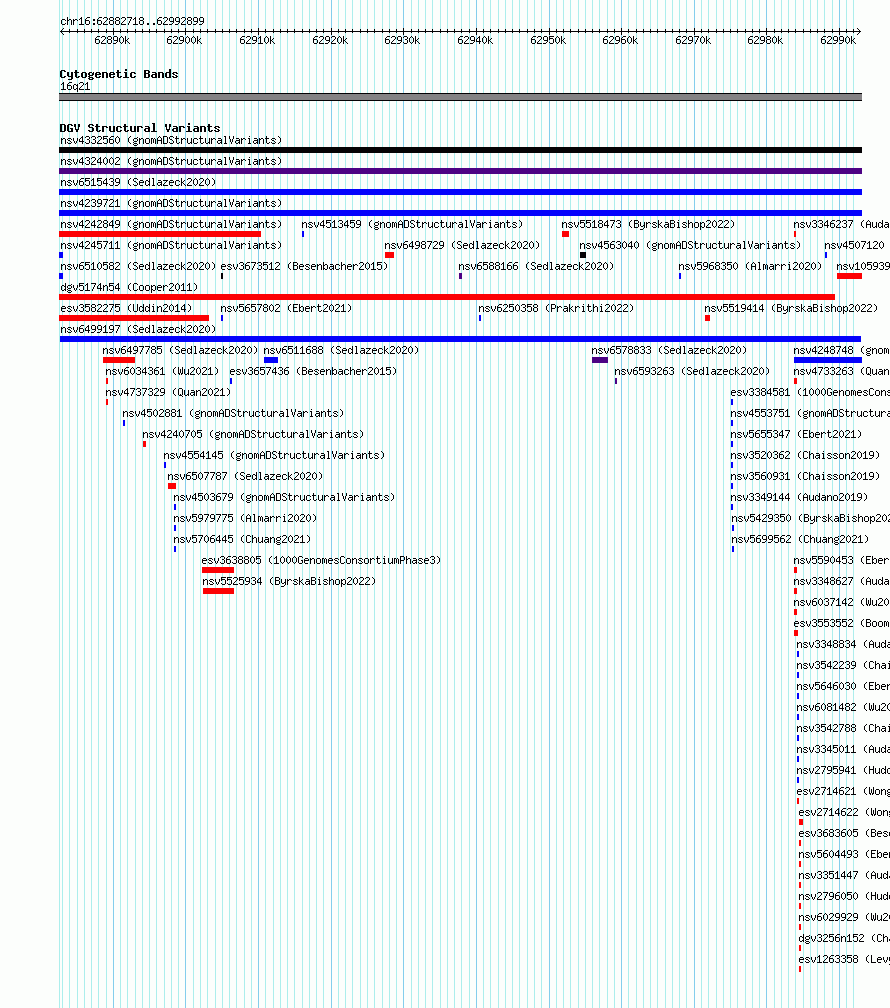Click the dgv5174n54 Cooper2011 label
890x1008 pixels.
coord(129,287)
